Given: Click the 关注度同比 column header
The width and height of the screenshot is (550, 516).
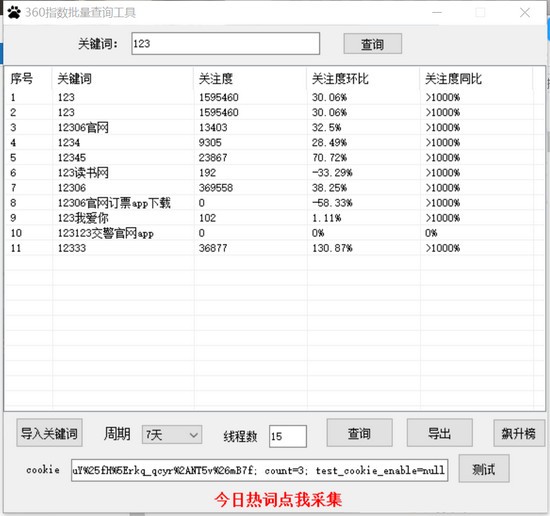Looking at the screenshot, I should point(476,79).
